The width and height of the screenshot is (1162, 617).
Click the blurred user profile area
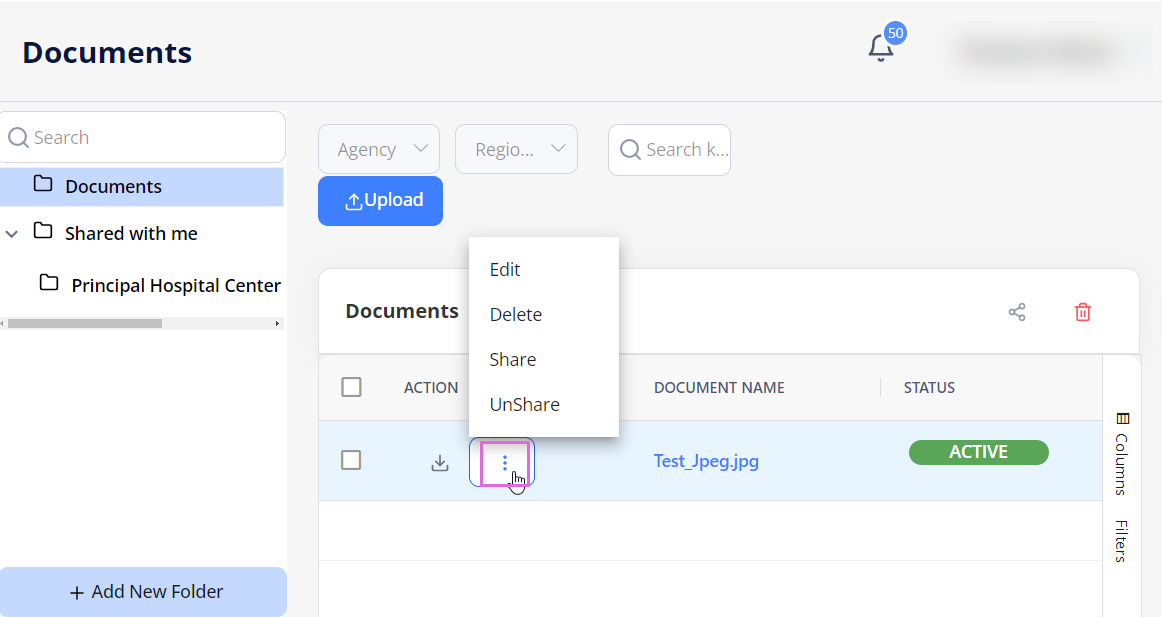pos(1038,52)
